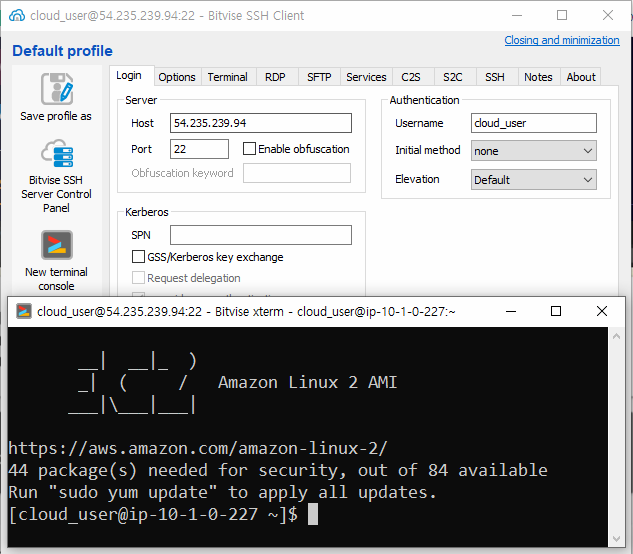Click Bitvise SSH Client title bar icon
This screenshot has height=554, width=633.
[17, 15]
